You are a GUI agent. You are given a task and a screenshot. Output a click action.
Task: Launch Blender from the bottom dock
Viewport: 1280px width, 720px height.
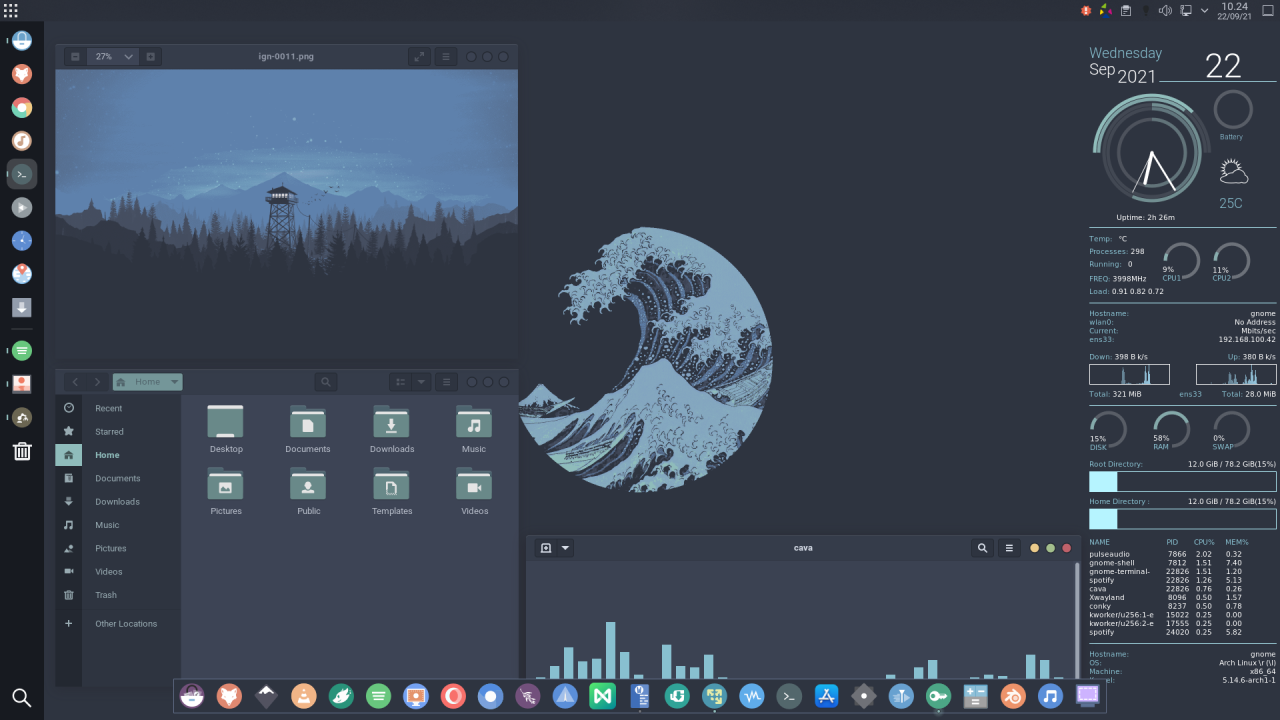(1012, 695)
